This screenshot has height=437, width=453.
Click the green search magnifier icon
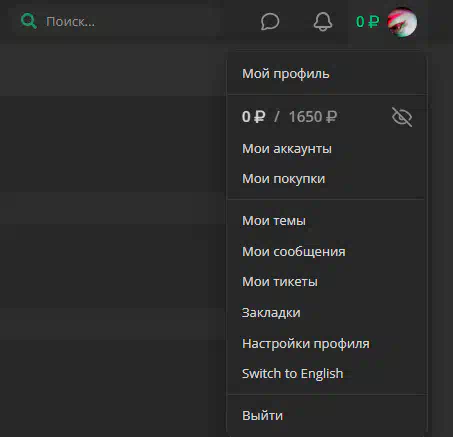pyautogui.click(x=29, y=21)
